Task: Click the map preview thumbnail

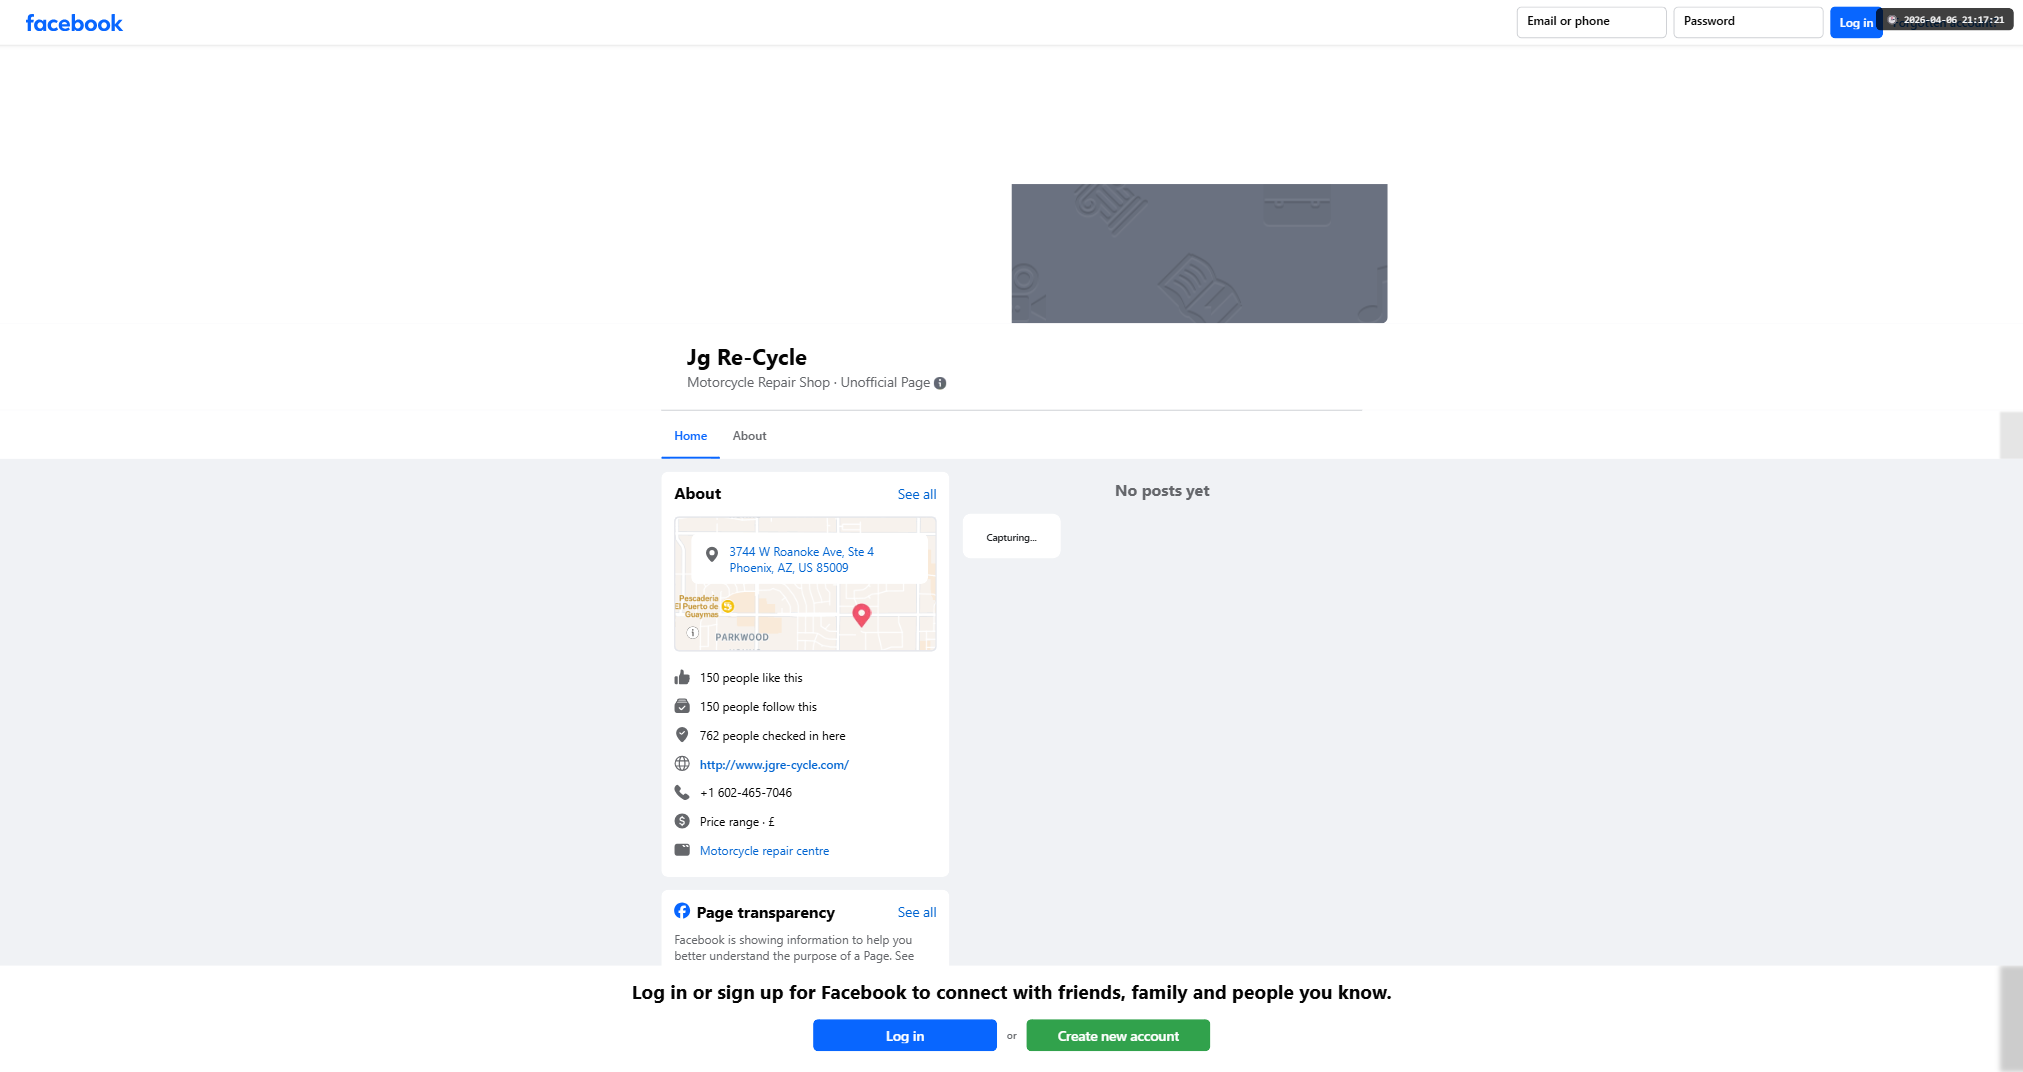Action: [805, 584]
